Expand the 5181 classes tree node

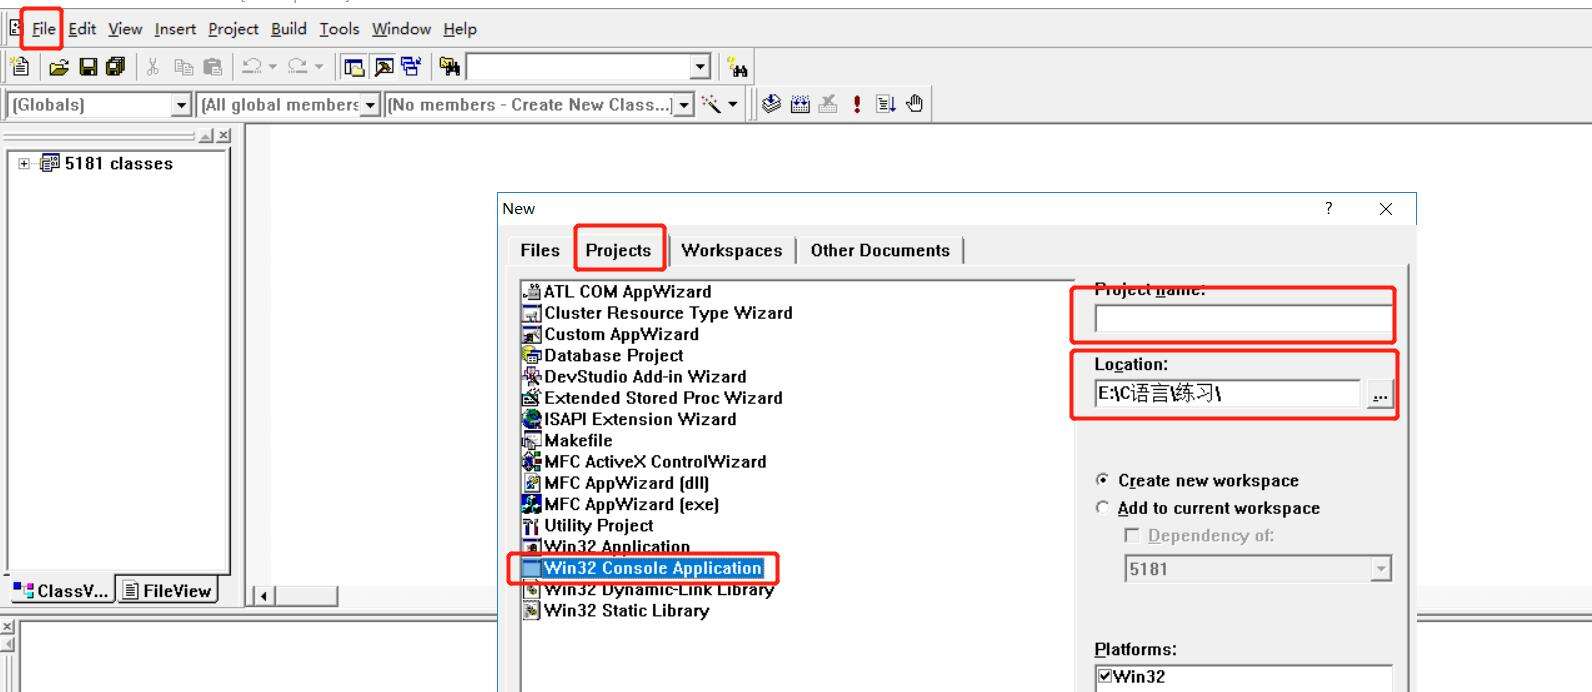click(x=24, y=164)
